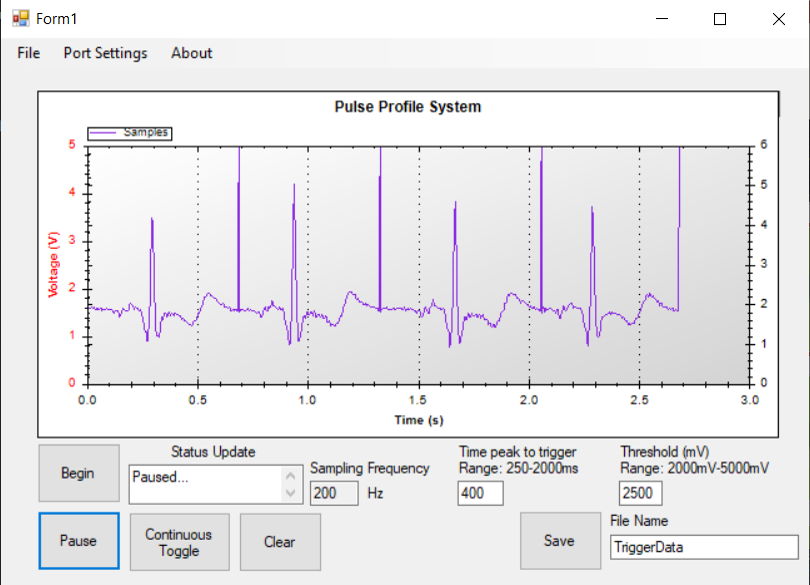Screen dimensions: 810x585
Task: Click the Pulse Profile System chart title
Action: tap(407, 107)
